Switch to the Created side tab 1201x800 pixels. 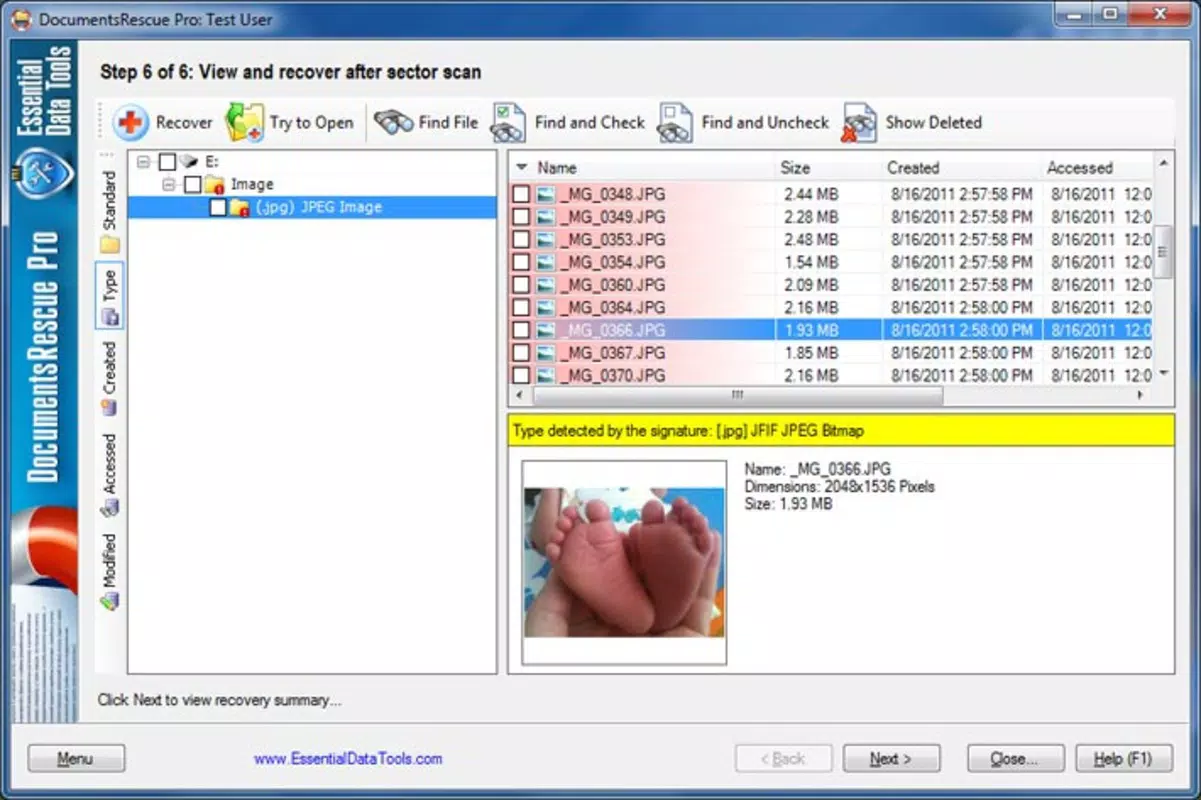tap(109, 378)
